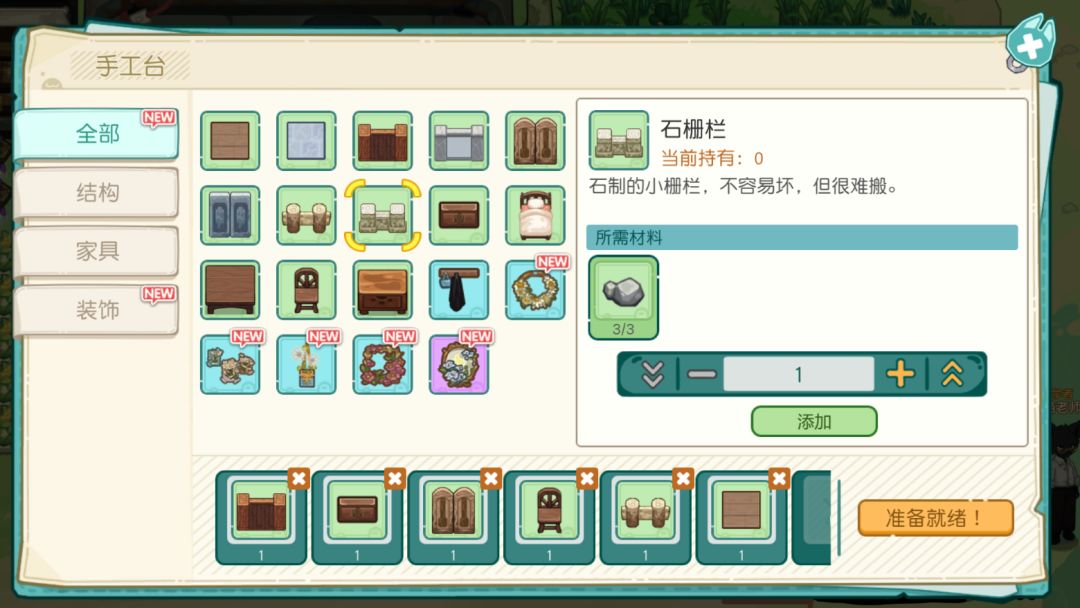Viewport: 1080px width, 608px height.
Task: Choose the blue double door recipe
Action: click(230, 215)
